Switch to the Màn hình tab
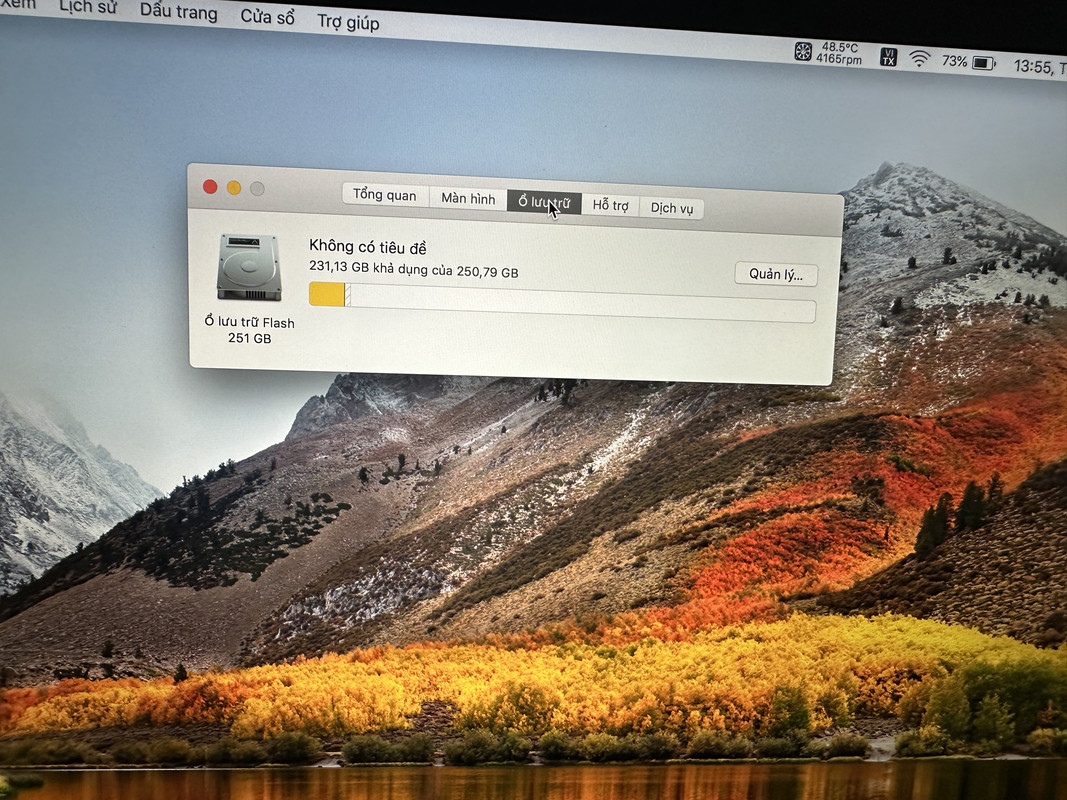 (468, 198)
